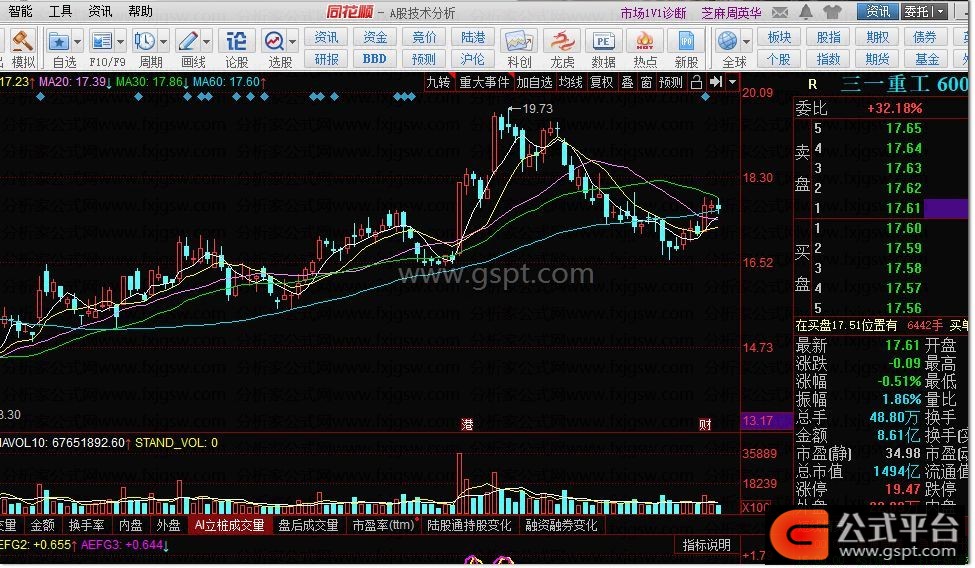This screenshot has width=975, height=568.
Task: Click the 陆港 toolbar button
Action: click(473, 37)
